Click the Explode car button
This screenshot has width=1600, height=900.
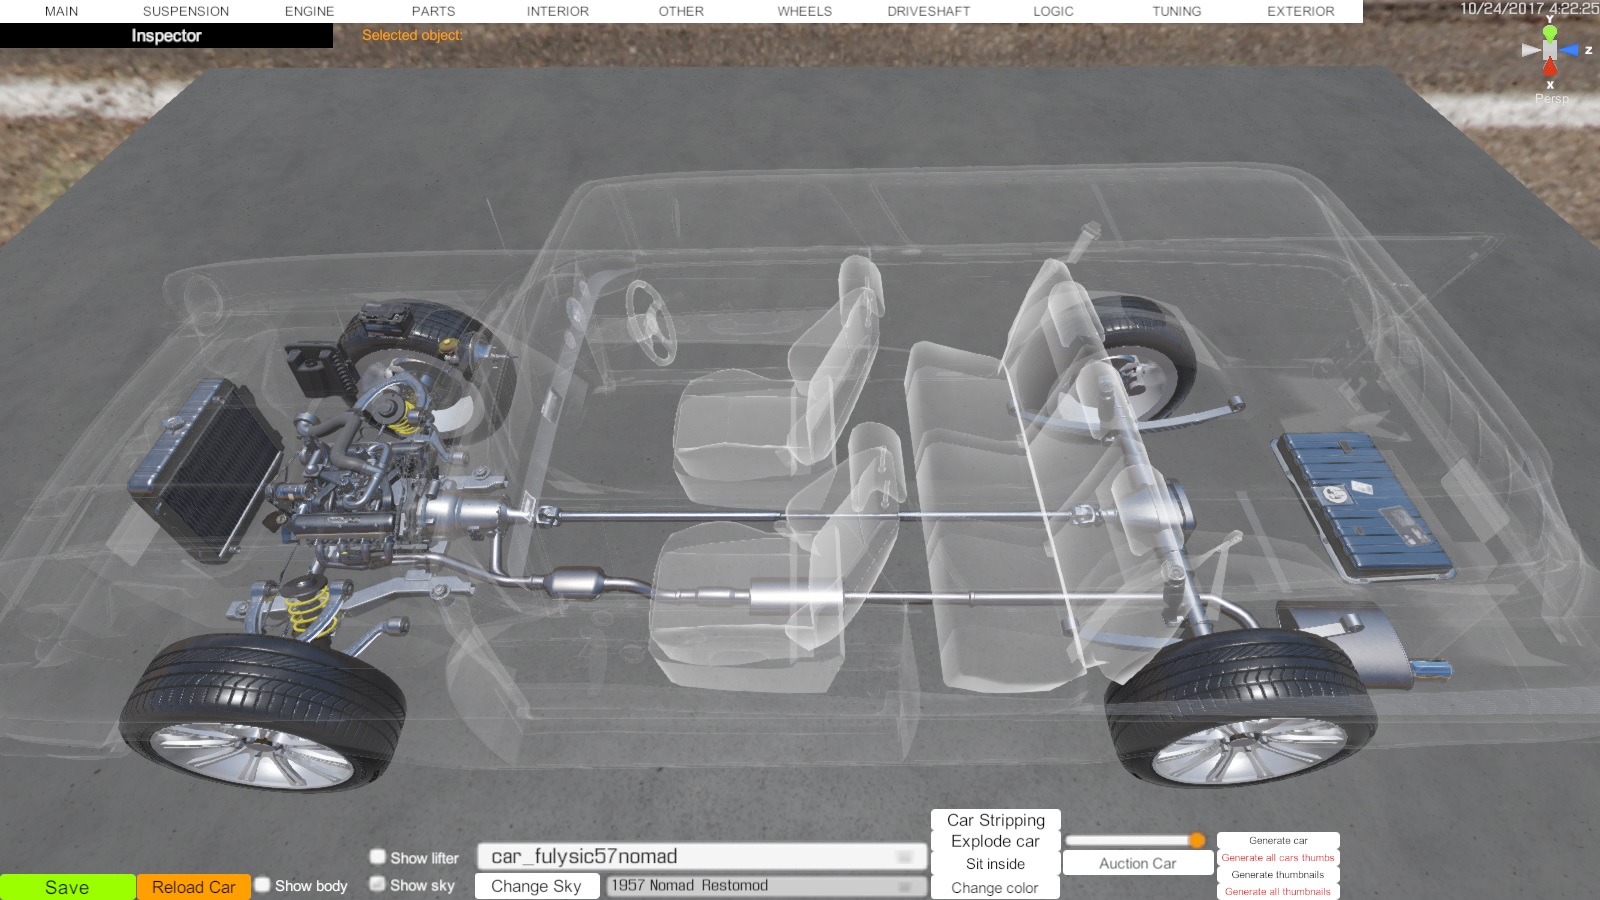(995, 842)
